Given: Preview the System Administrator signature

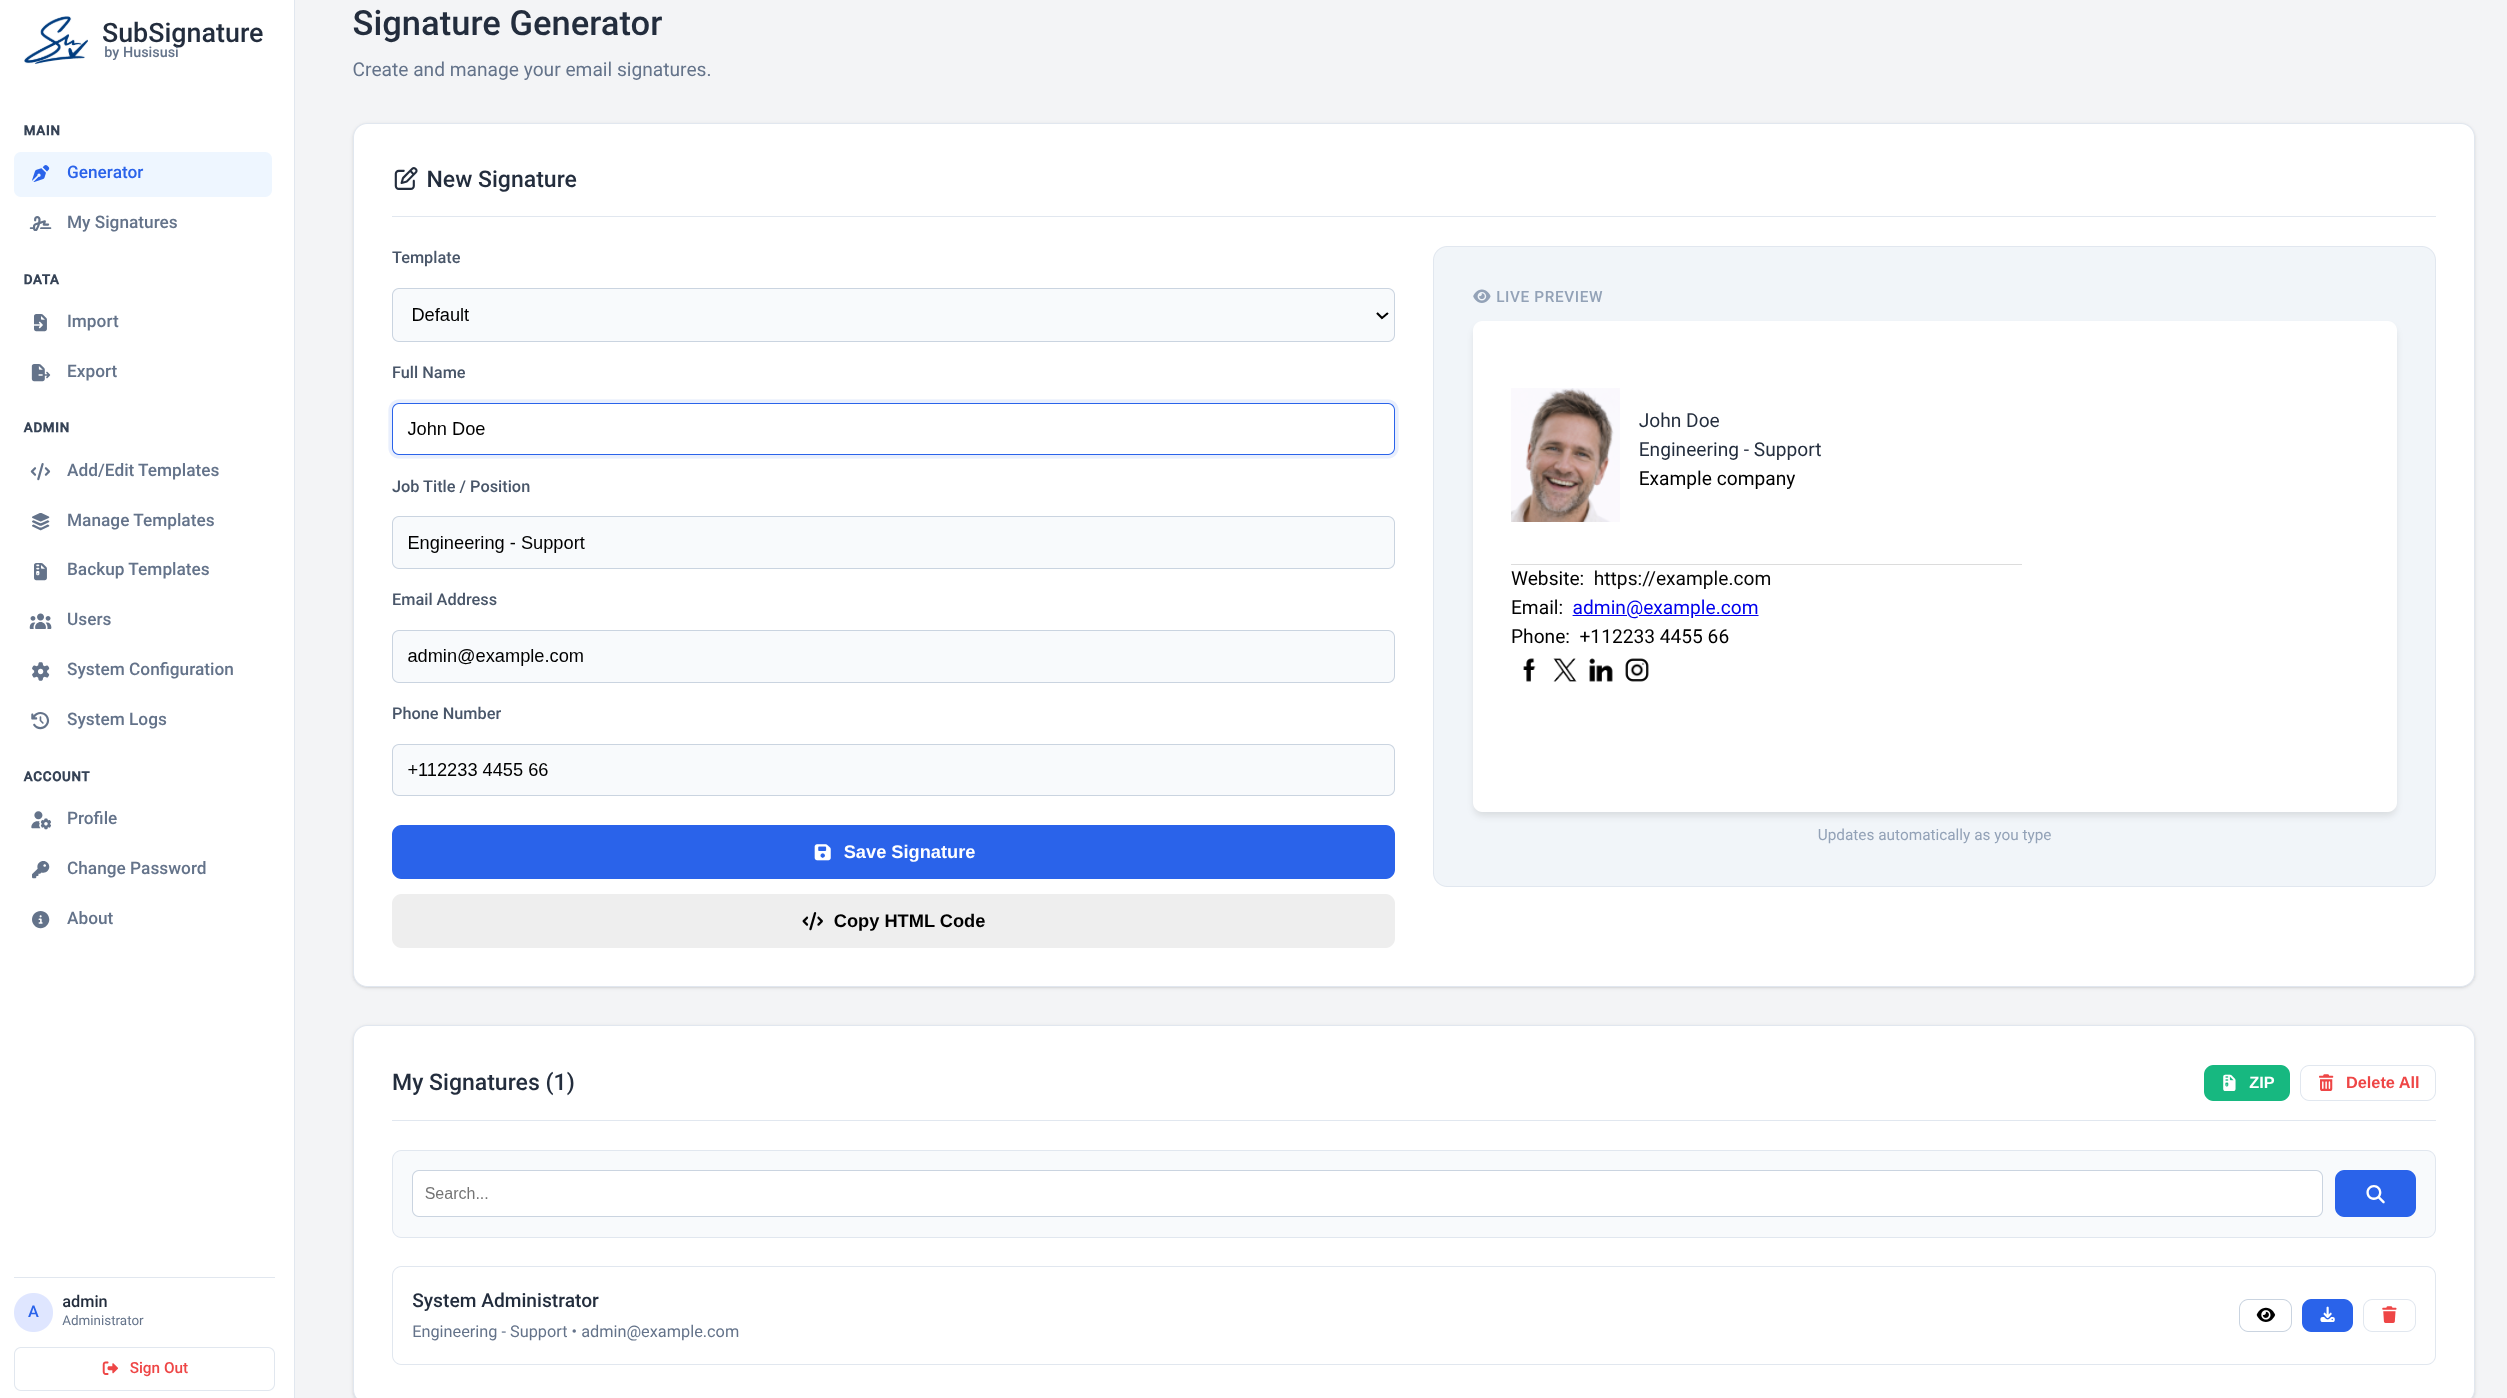Looking at the screenshot, I should [2266, 1315].
